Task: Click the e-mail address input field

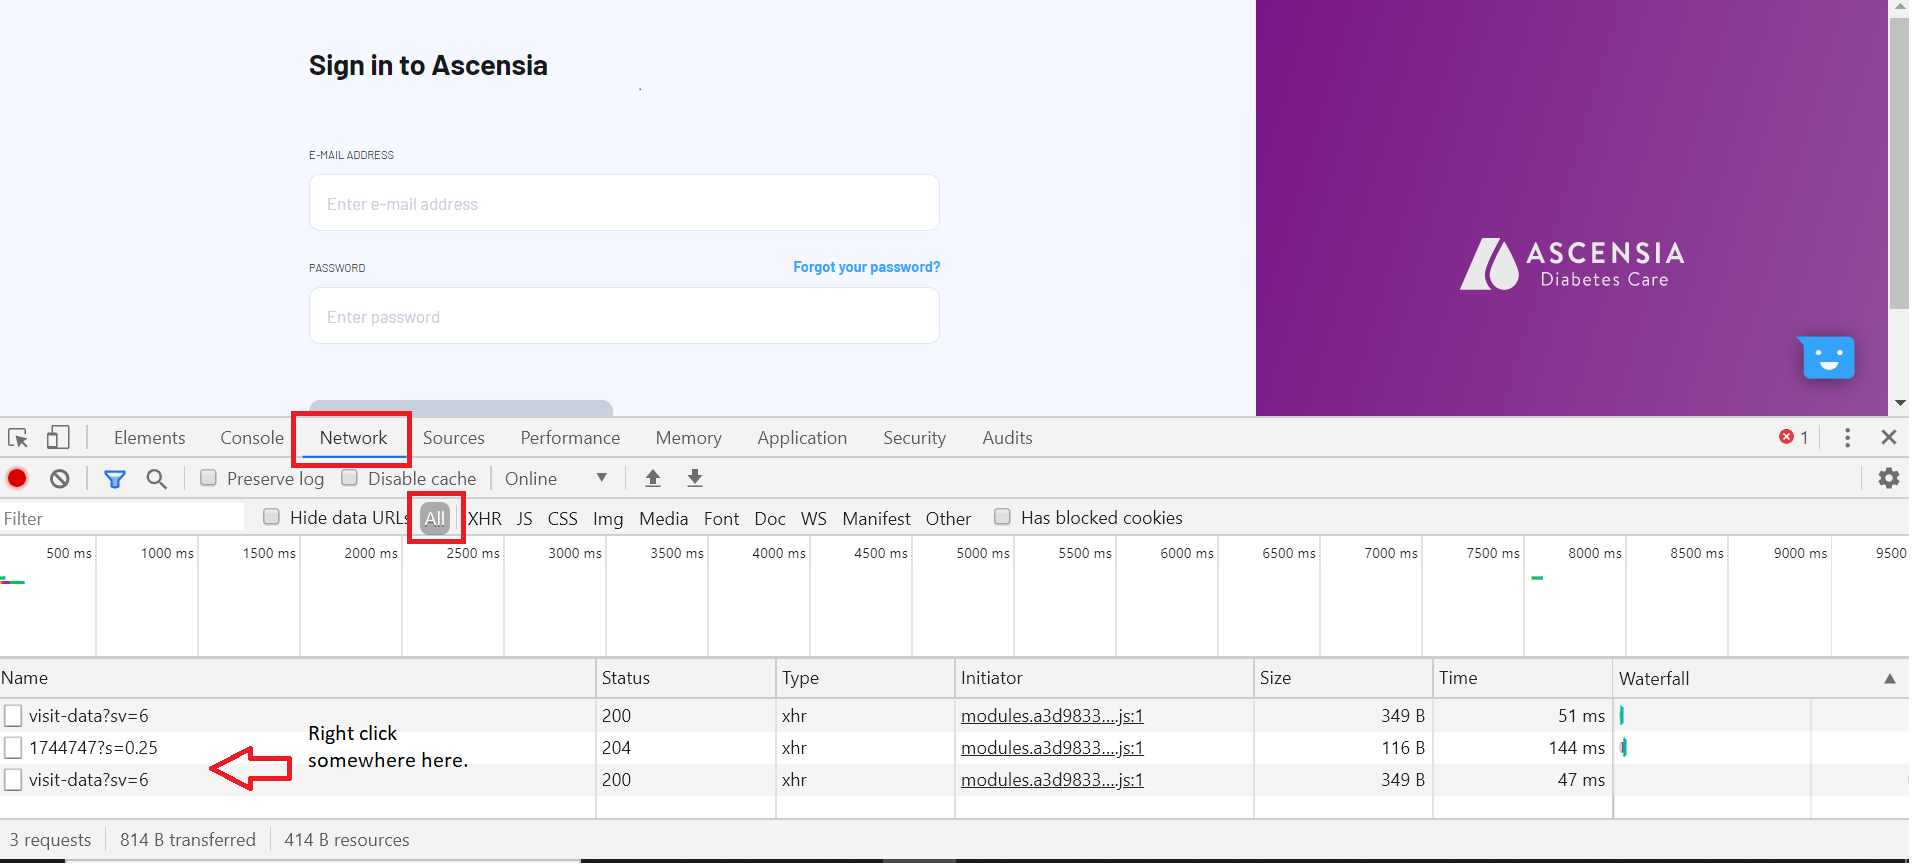Action: (x=624, y=203)
